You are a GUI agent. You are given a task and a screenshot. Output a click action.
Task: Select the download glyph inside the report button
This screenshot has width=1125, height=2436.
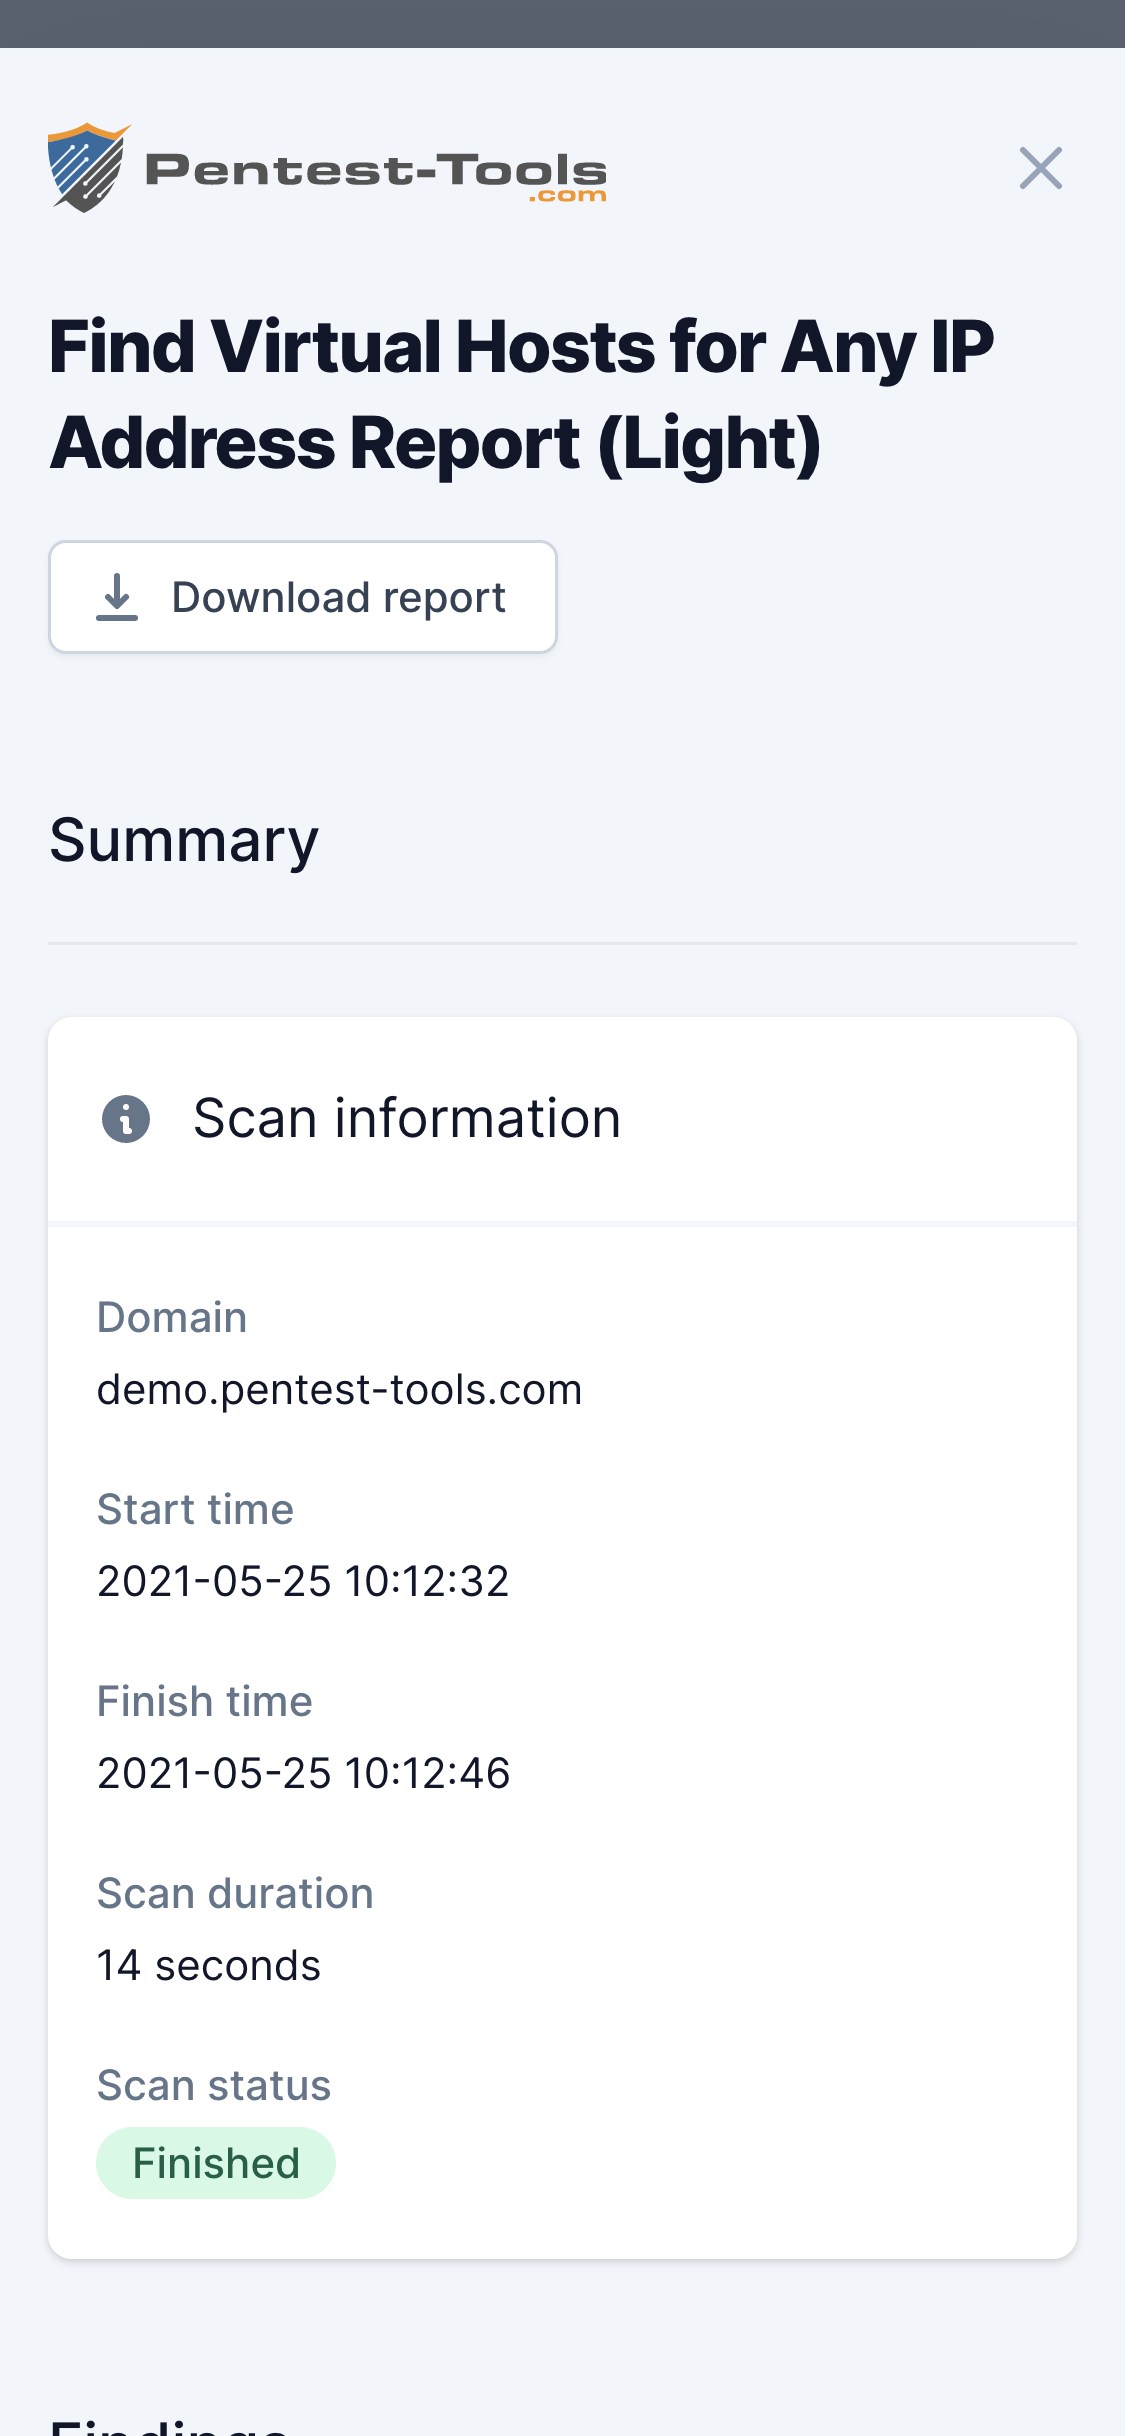click(117, 597)
